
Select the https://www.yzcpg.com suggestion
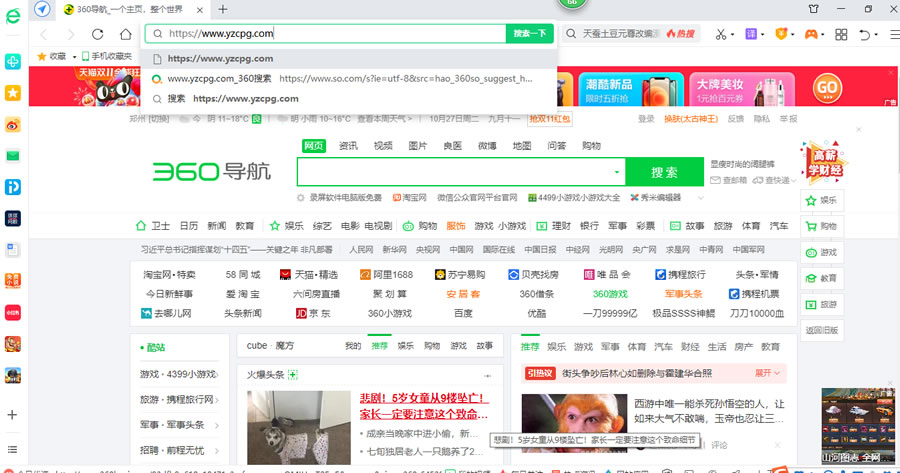click(x=349, y=59)
